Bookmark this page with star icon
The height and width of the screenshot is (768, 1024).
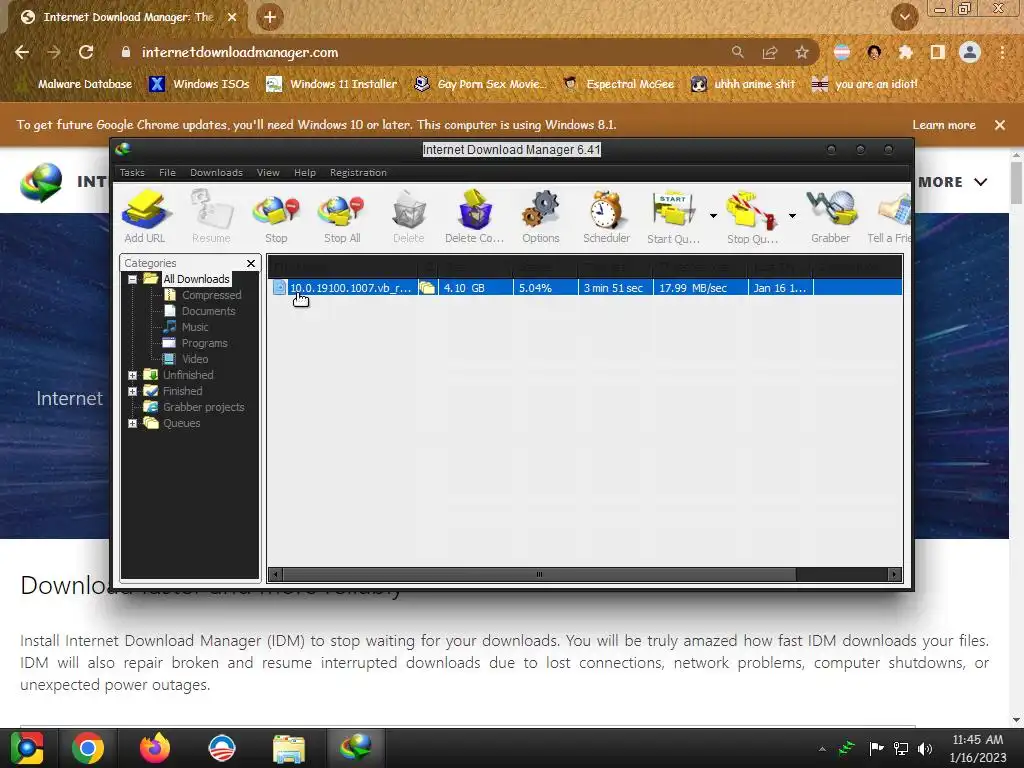(x=802, y=52)
